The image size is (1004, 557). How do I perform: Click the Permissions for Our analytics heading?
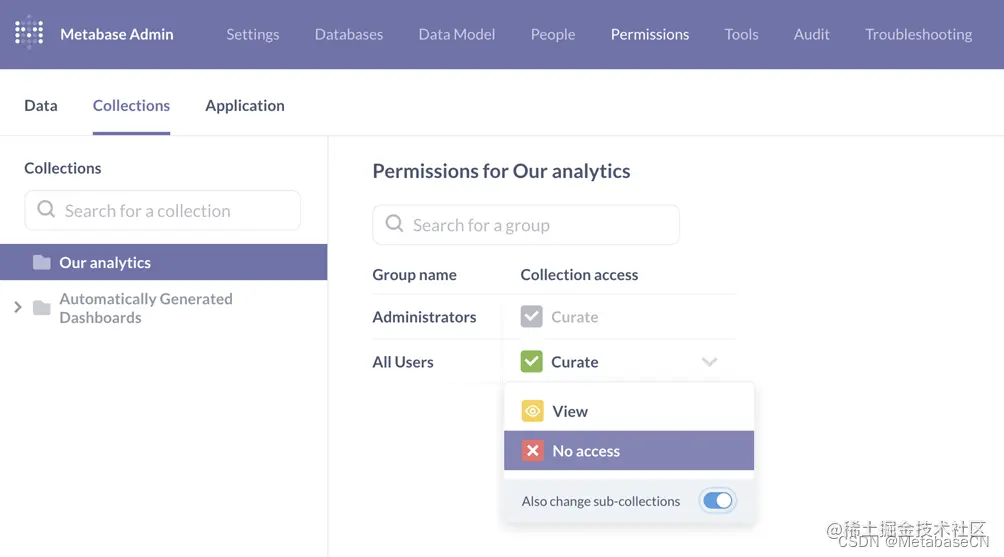click(x=501, y=171)
